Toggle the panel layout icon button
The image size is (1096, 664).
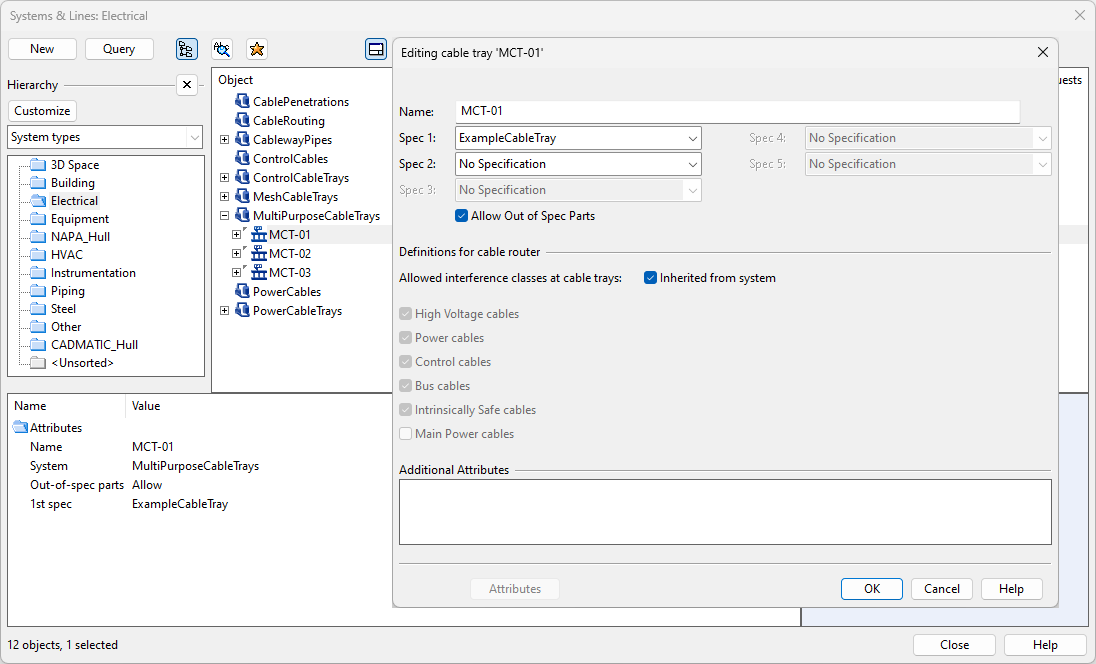pyautogui.click(x=376, y=49)
